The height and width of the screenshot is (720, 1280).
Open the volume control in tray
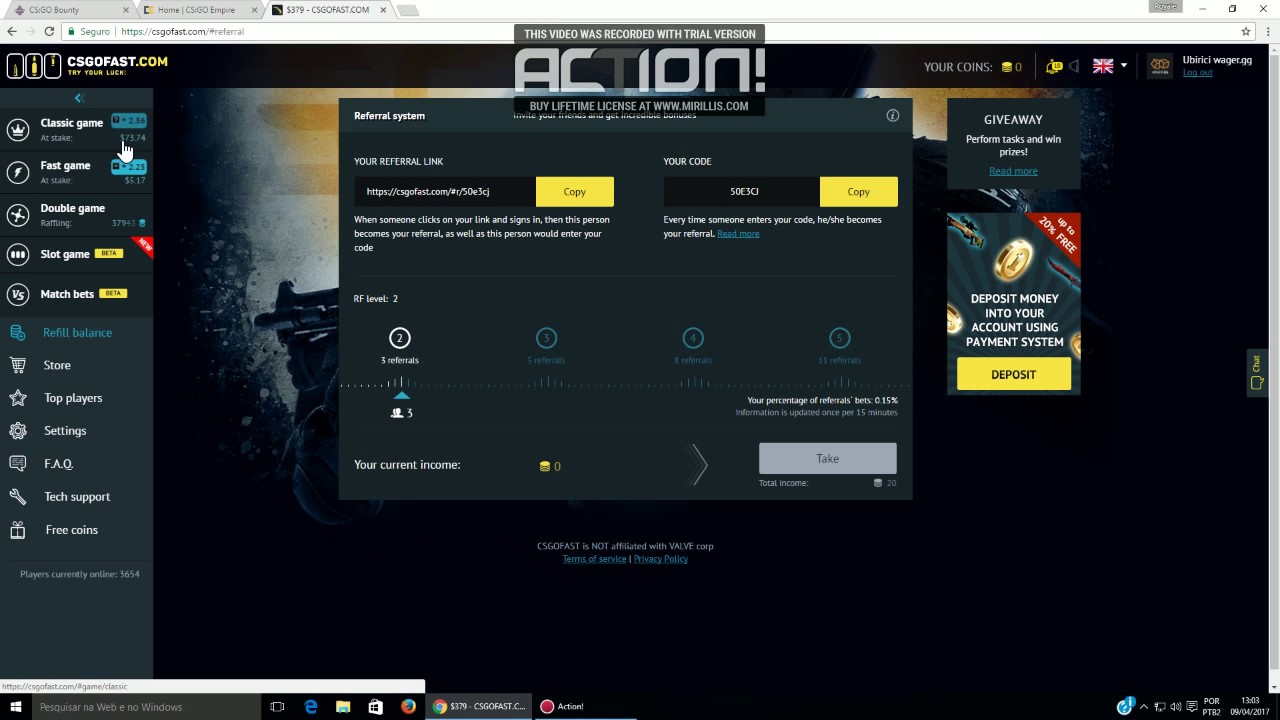[x=1176, y=707]
